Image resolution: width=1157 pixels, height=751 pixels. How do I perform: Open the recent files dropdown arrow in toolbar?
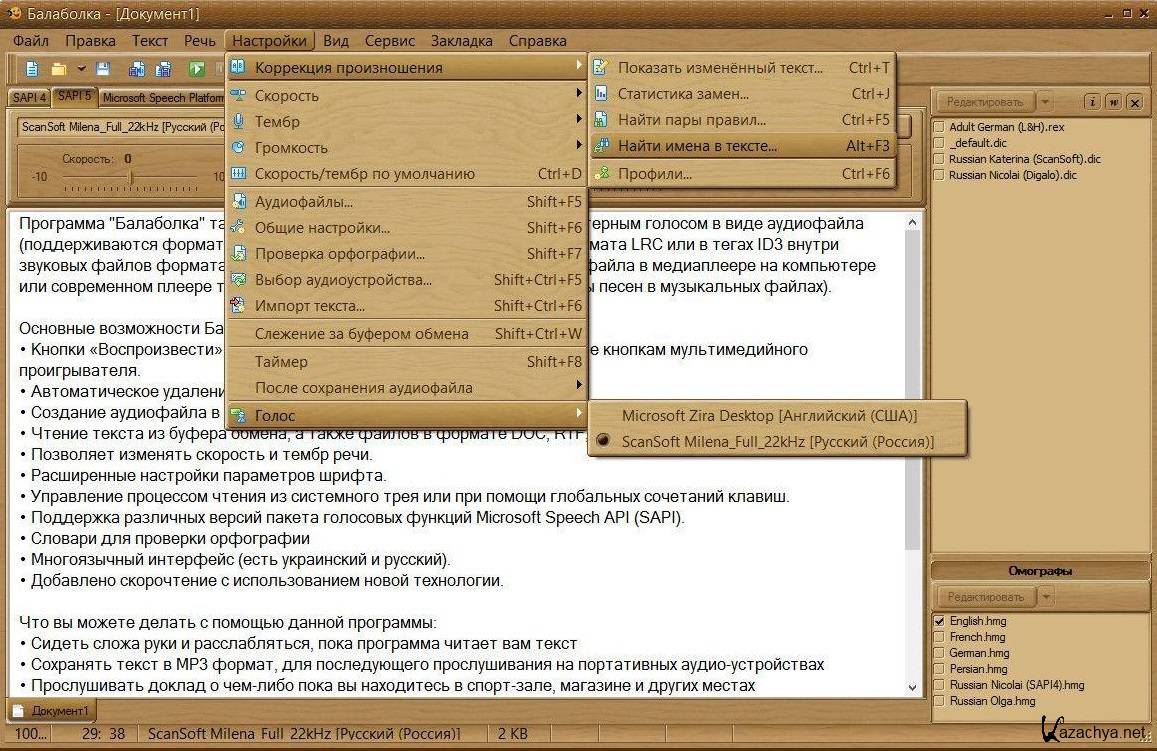[80, 69]
